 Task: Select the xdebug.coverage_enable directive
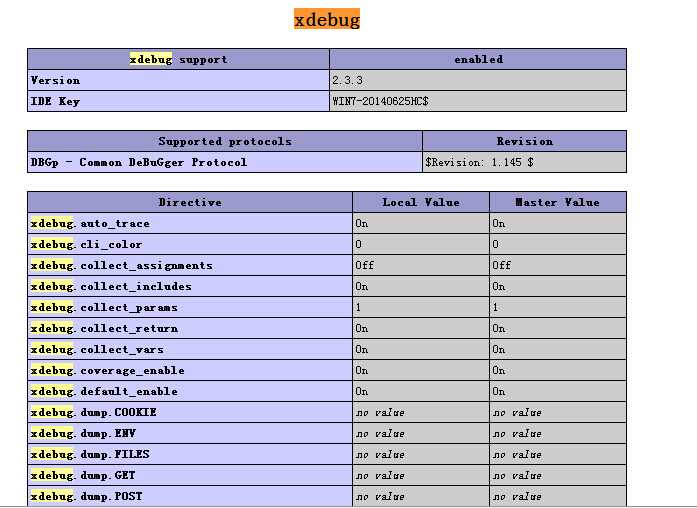[x=190, y=371]
